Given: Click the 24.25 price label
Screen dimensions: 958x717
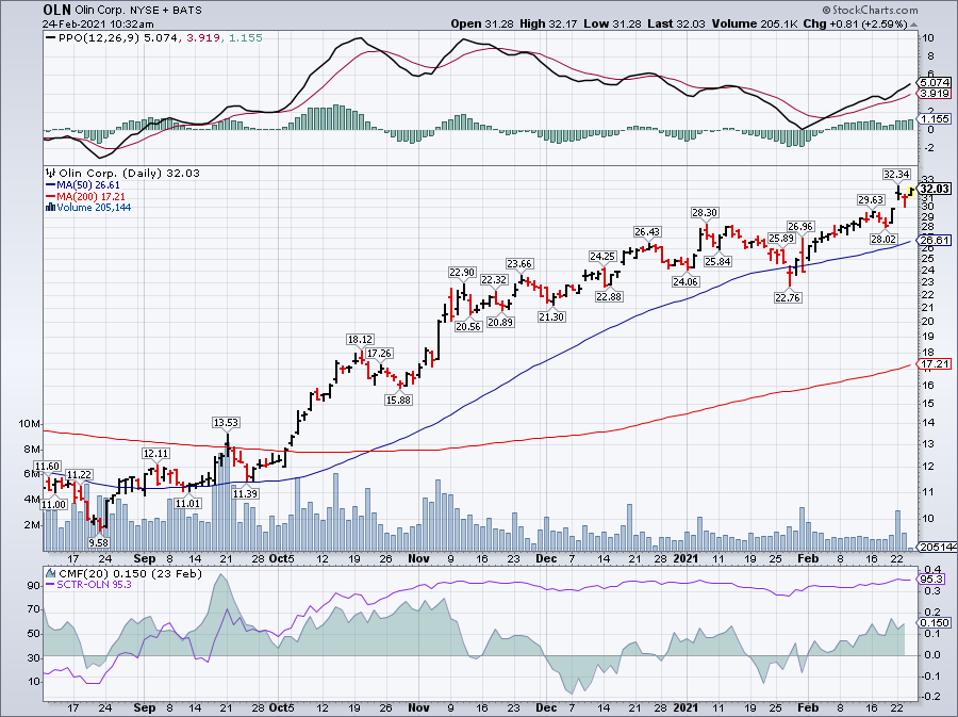Looking at the screenshot, I should click(x=602, y=257).
